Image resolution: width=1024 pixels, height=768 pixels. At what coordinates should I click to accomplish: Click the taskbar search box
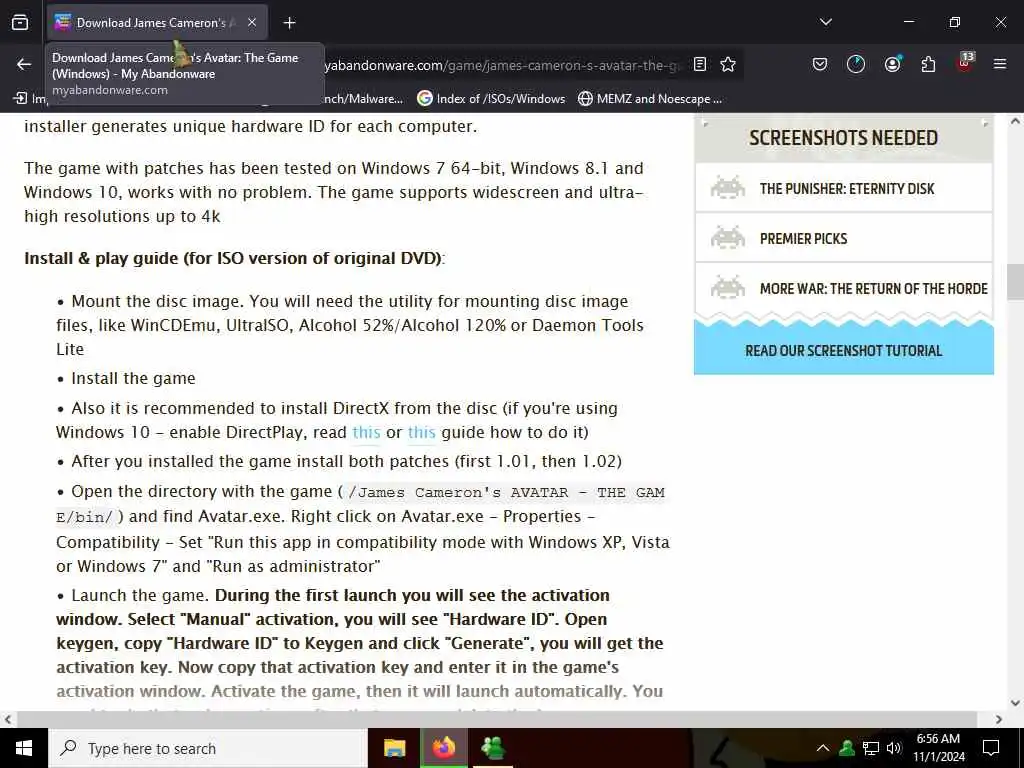point(208,748)
